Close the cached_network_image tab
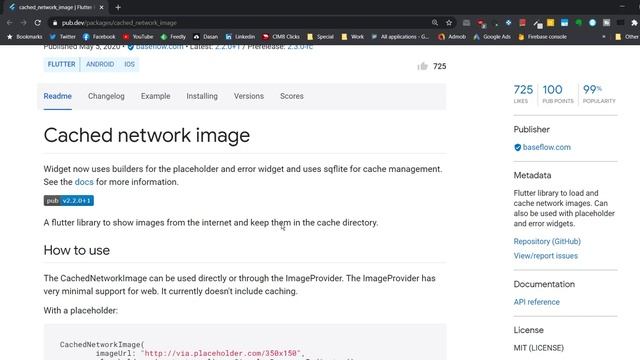This screenshot has width=640, height=360. pyautogui.click(x=101, y=7)
